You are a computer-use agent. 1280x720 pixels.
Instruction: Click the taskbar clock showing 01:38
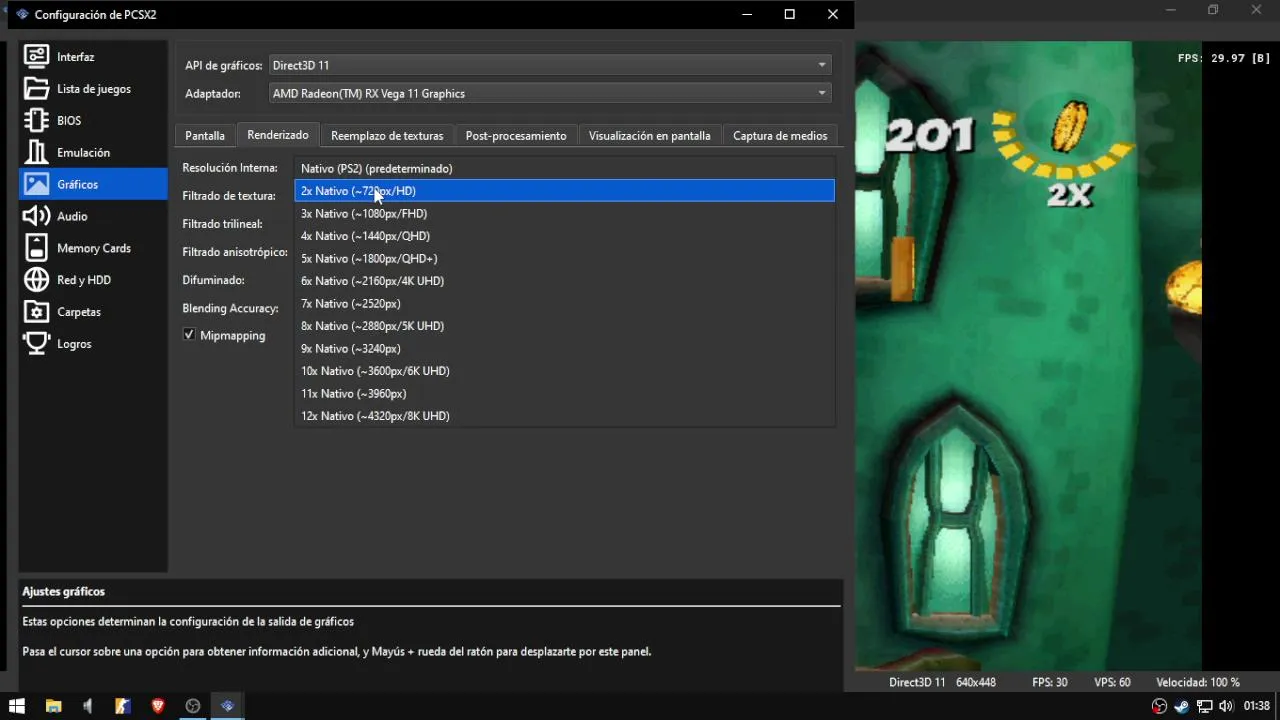[1256, 706]
